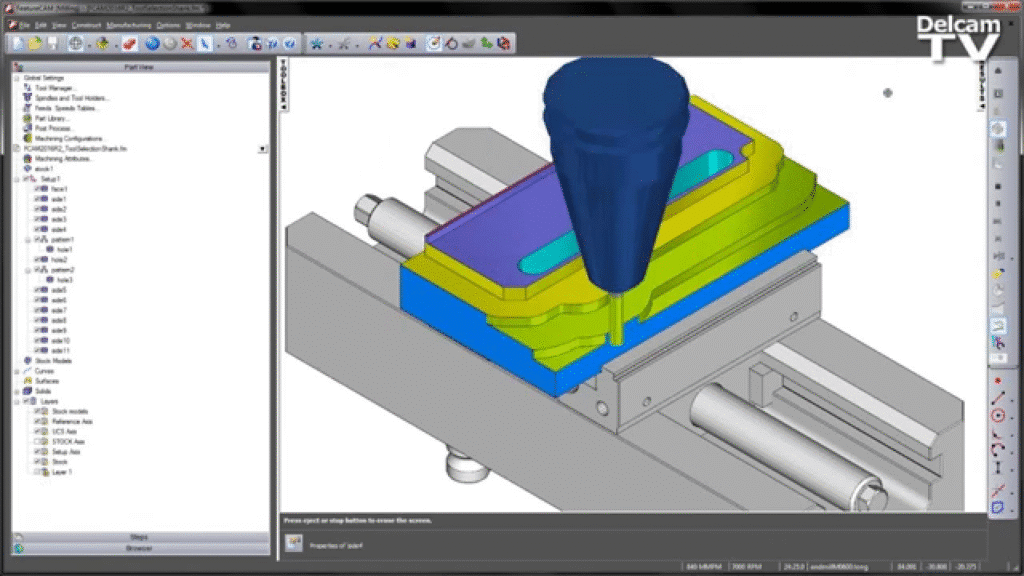Collapse the Setup1 tree branch
Viewport: 1024px width, 576px height.
pos(16,178)
